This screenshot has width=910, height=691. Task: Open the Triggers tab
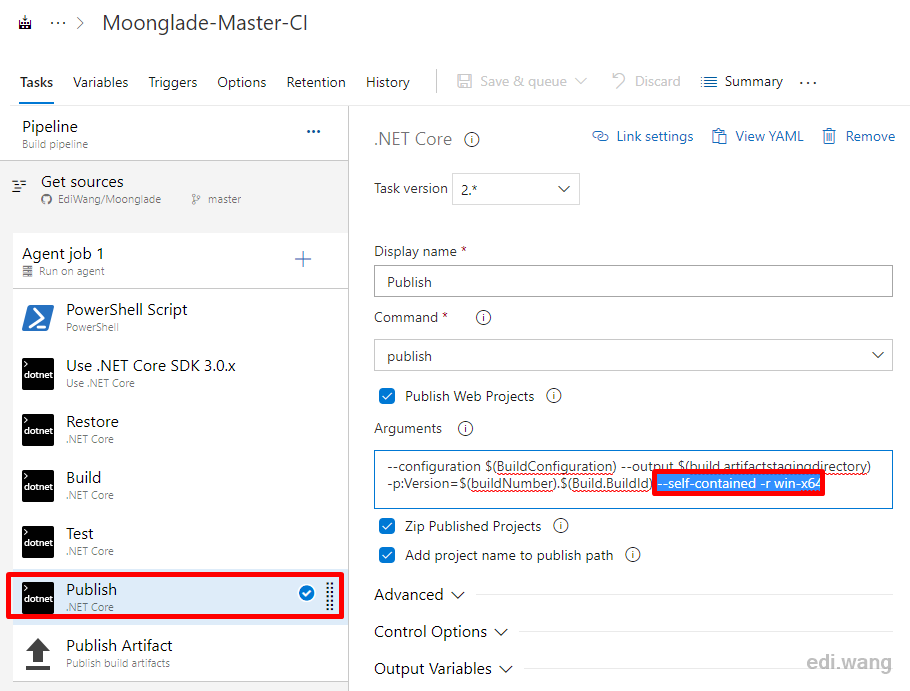click(x=173, y=82)
